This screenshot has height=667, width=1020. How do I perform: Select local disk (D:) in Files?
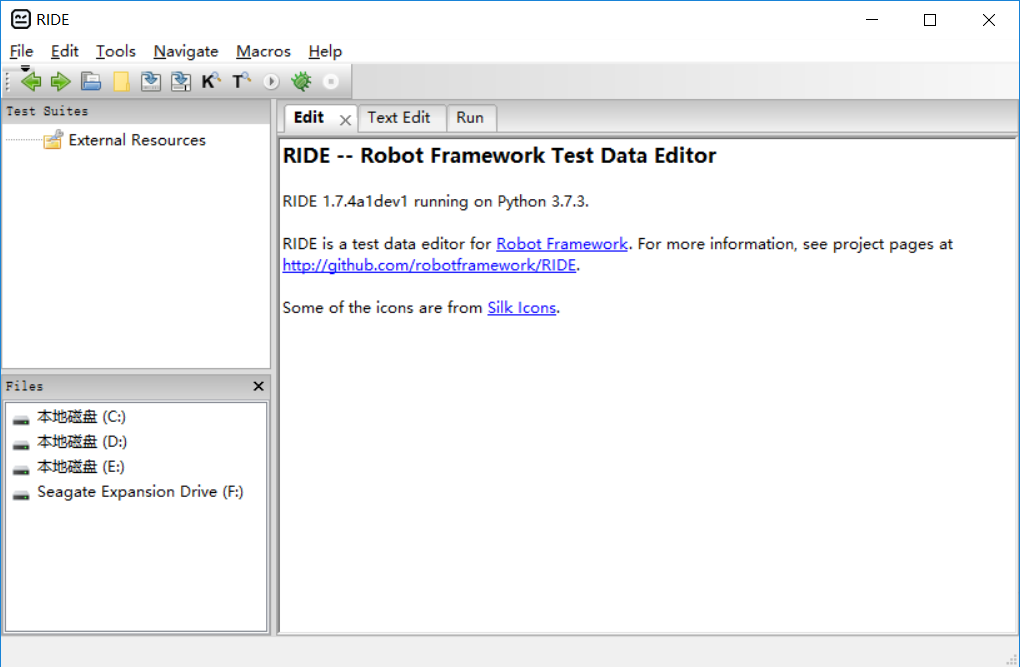[x=82, y=442]
